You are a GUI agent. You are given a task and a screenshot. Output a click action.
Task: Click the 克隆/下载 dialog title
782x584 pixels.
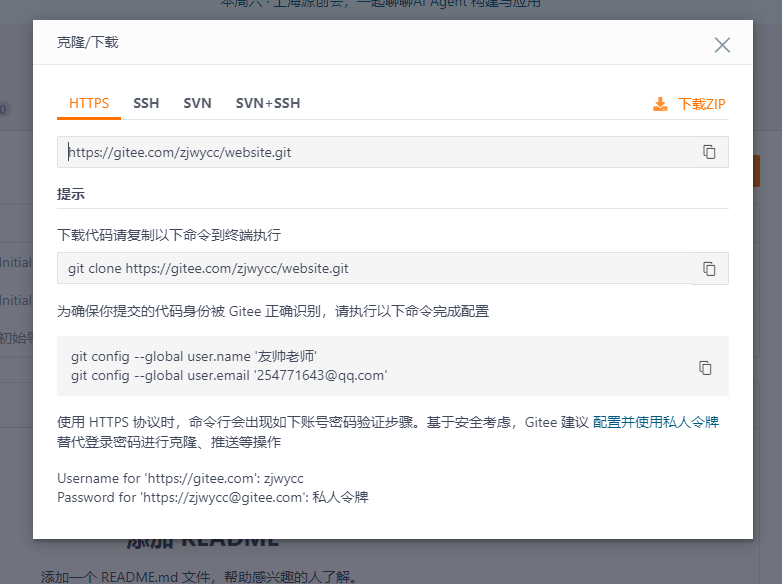88,42
